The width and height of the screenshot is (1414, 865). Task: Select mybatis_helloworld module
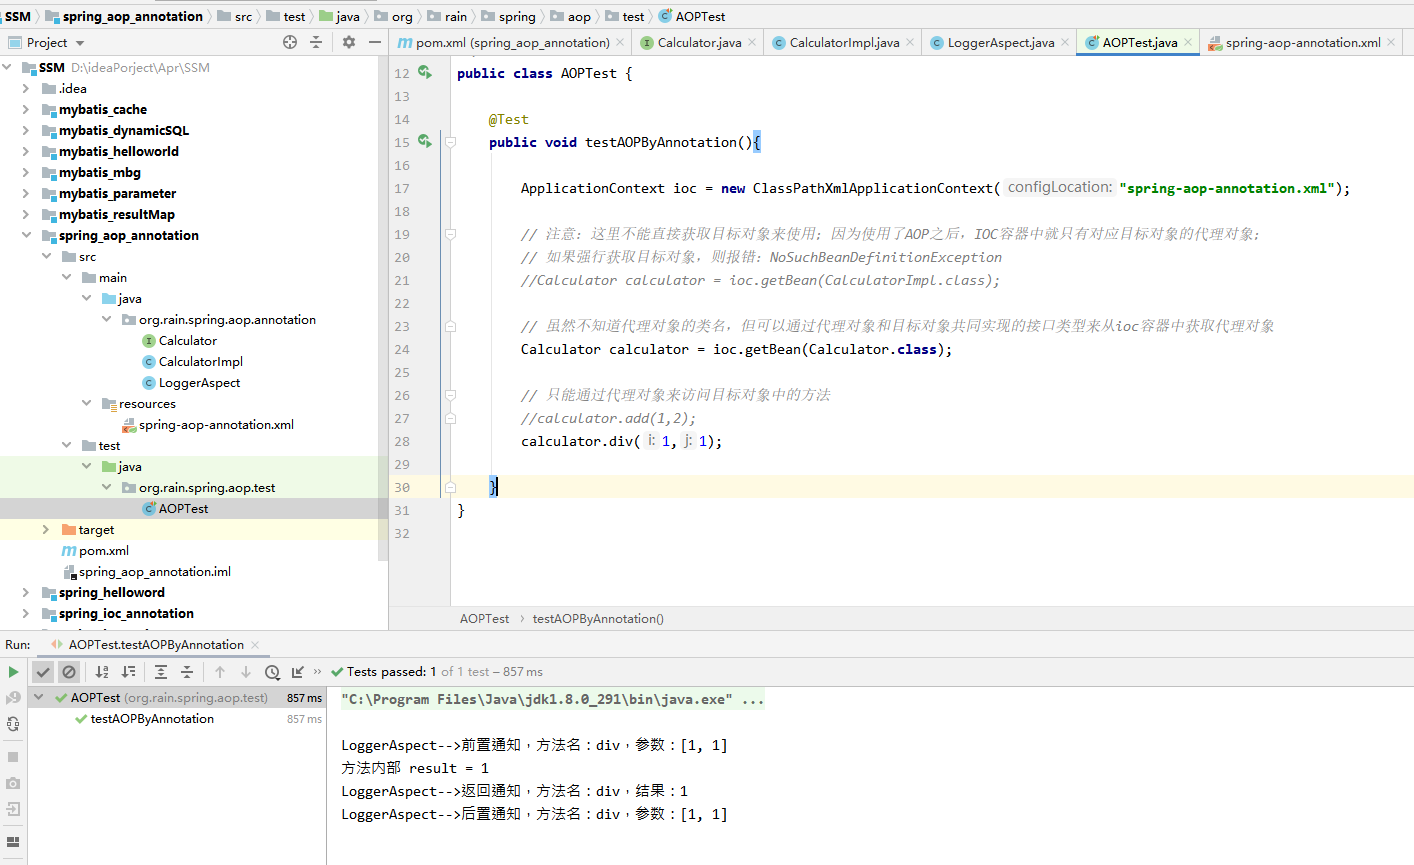tap(119, 152)
